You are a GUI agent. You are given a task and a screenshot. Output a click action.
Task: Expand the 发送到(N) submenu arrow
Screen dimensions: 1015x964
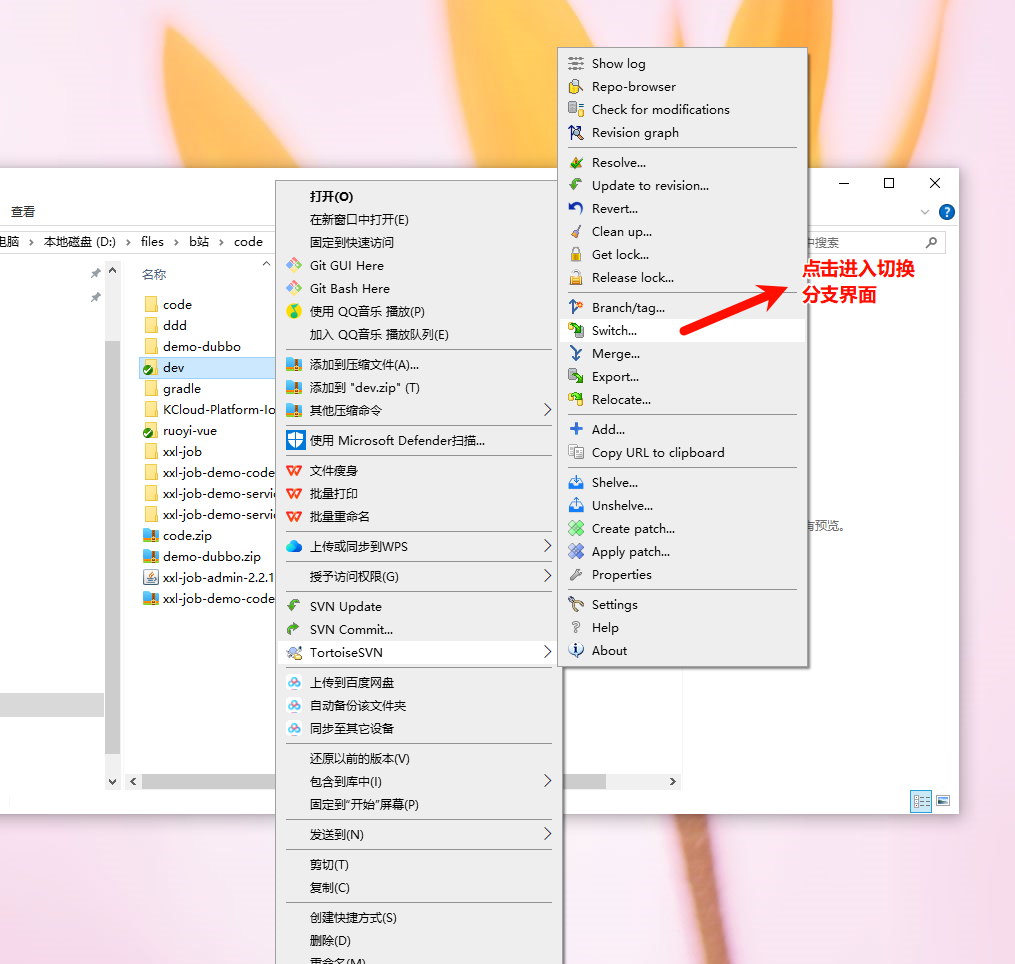547,834
